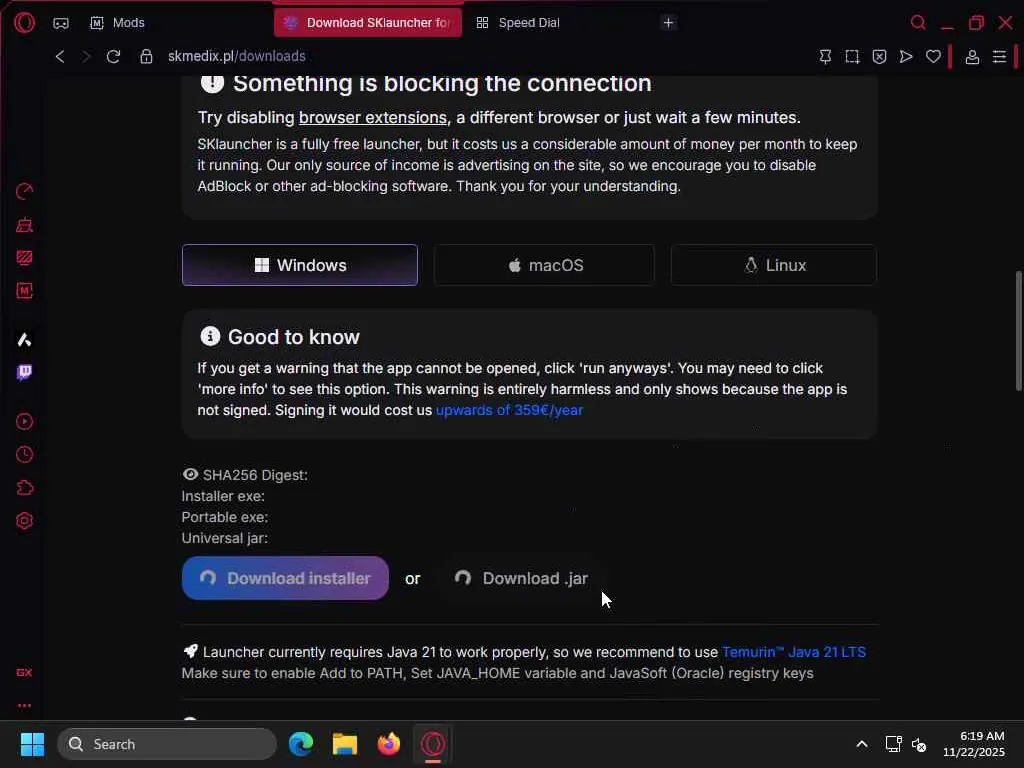
Task: Open the Opera GX menu logo
Action: coord(24,23)
